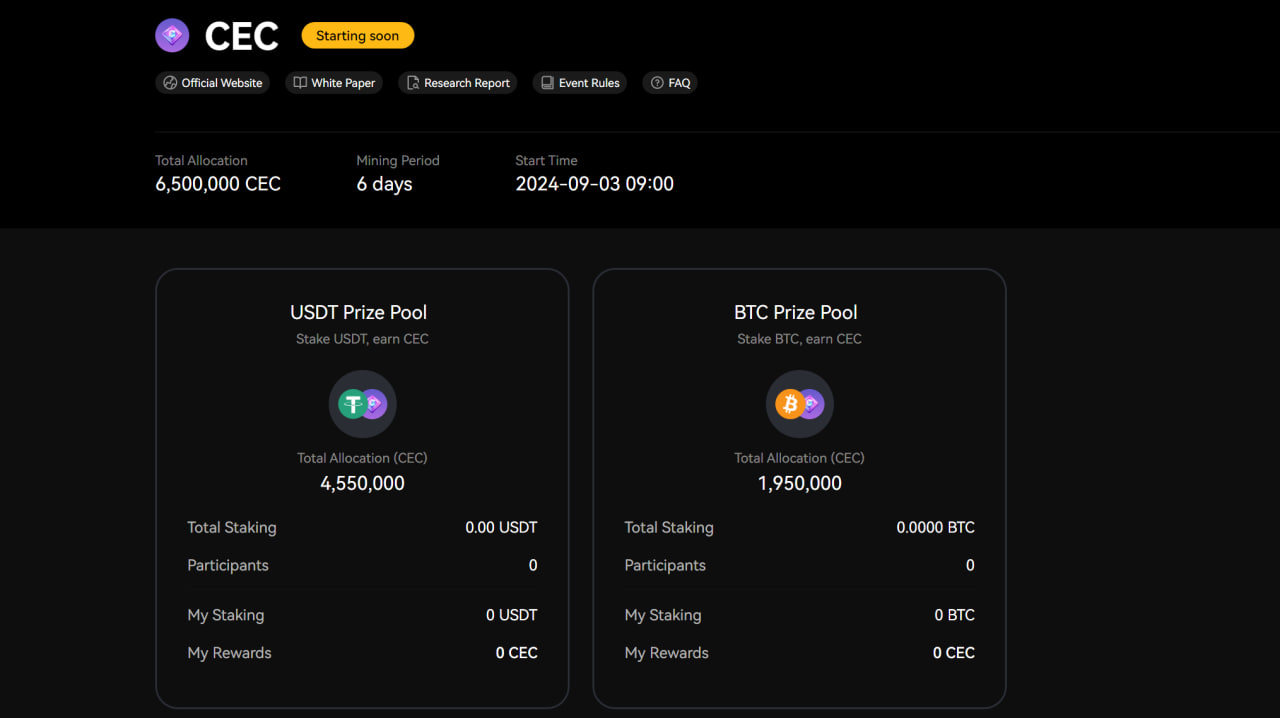1280x718 pixels.
Task: Open the FAQ page
Action: click(680, 83)
